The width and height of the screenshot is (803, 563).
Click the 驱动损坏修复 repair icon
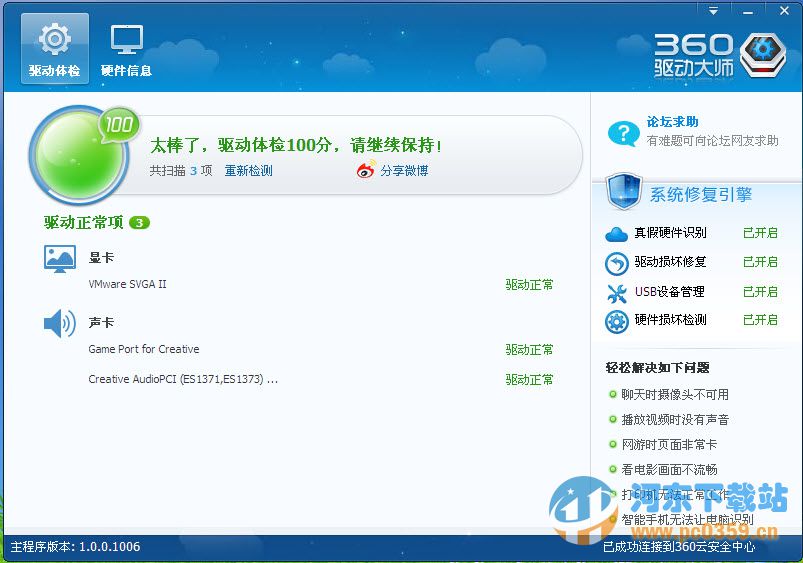pos(617,264)
